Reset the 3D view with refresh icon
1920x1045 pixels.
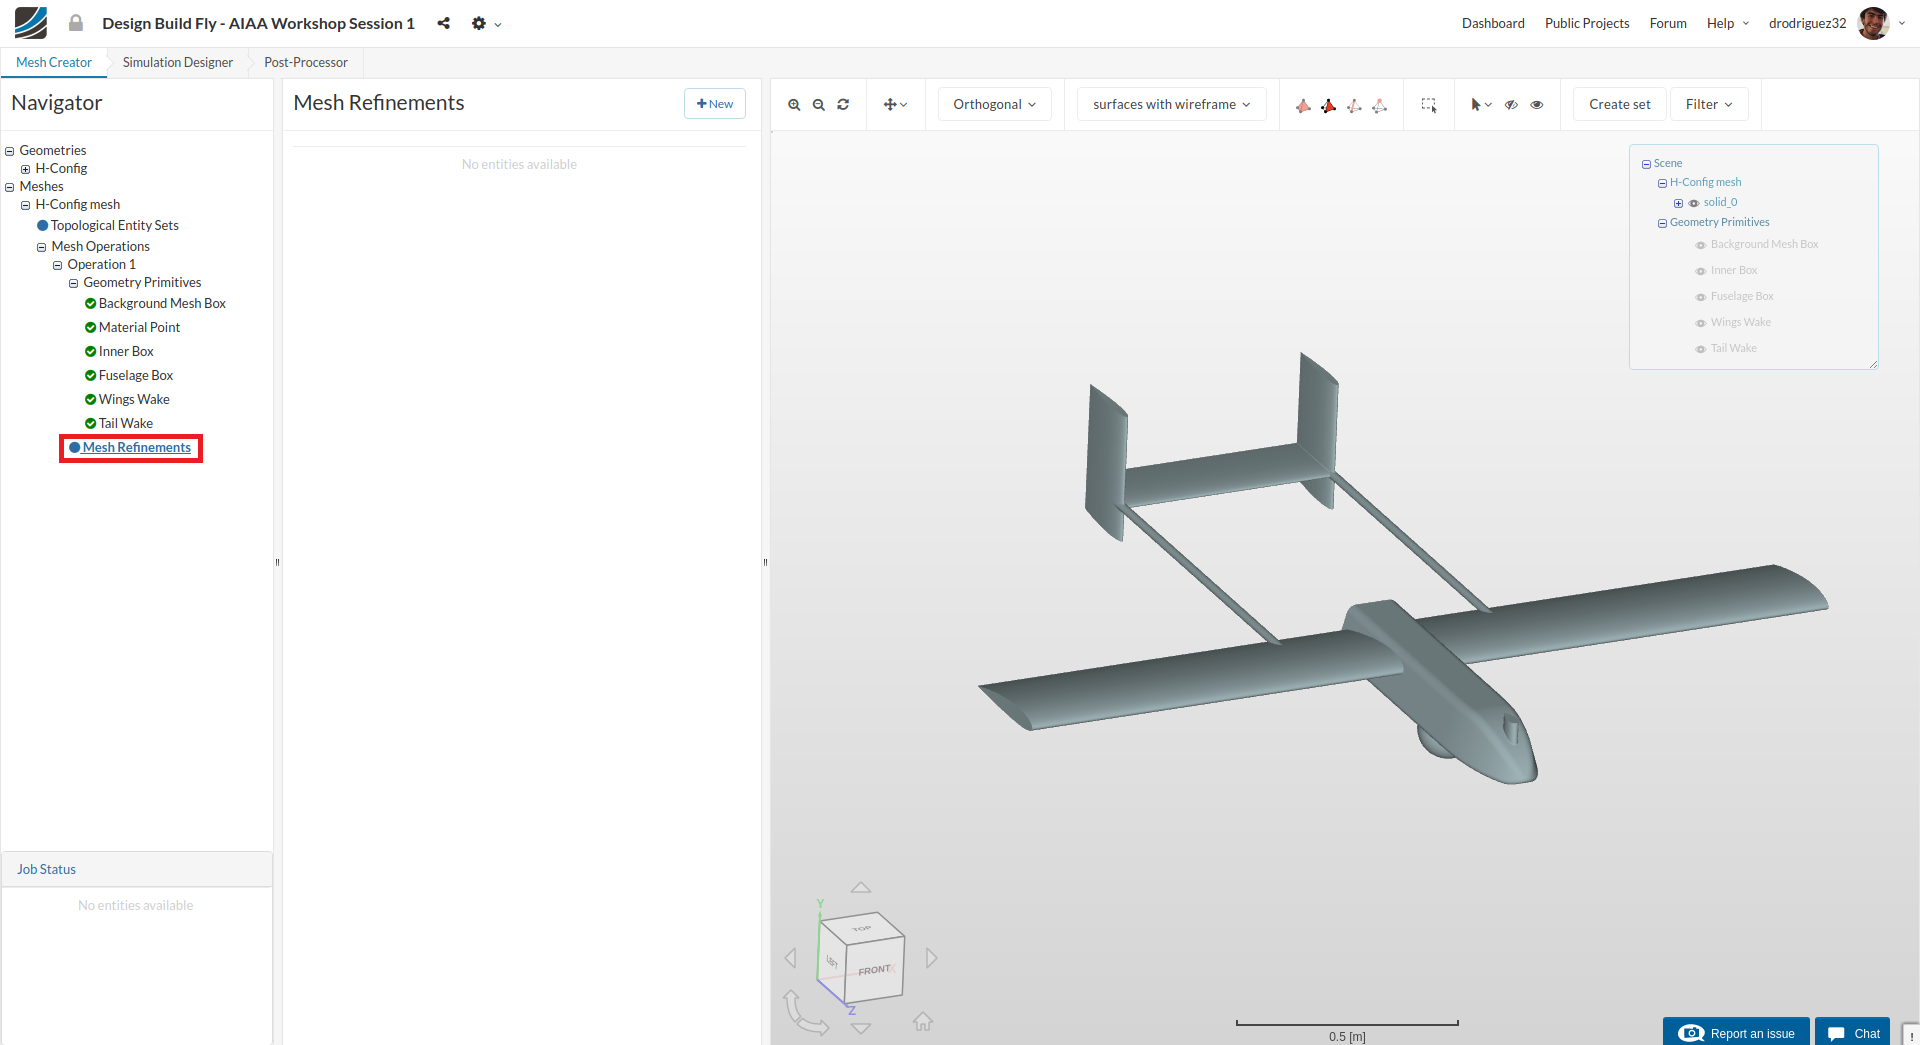coord(843,105)
